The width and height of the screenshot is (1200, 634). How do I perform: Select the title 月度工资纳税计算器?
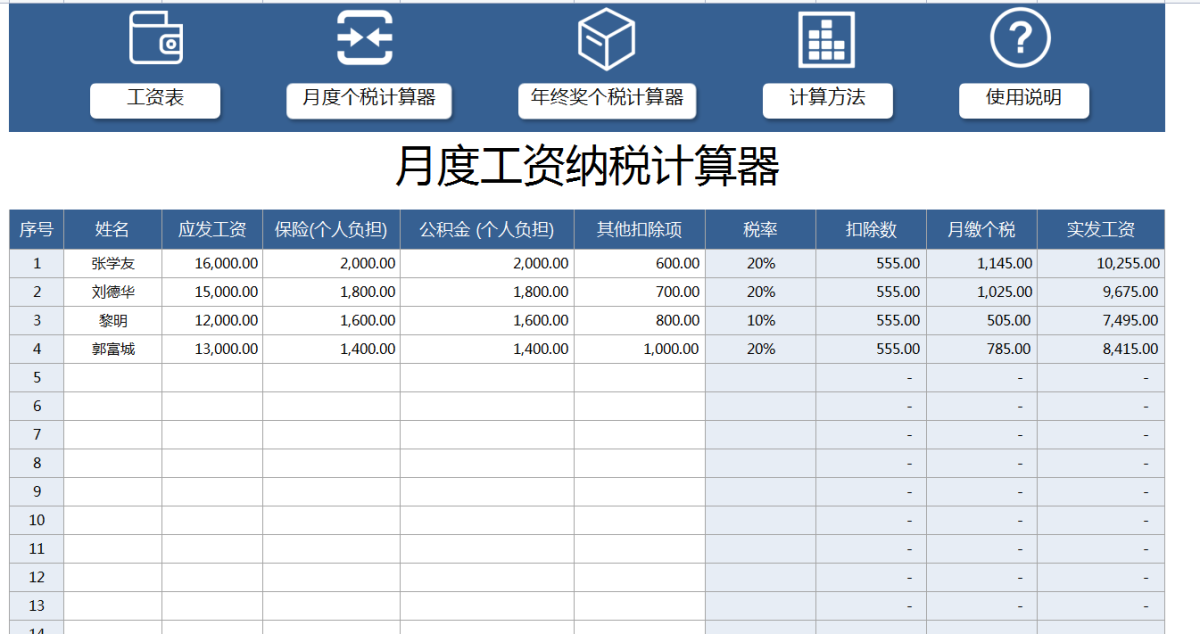587,167
